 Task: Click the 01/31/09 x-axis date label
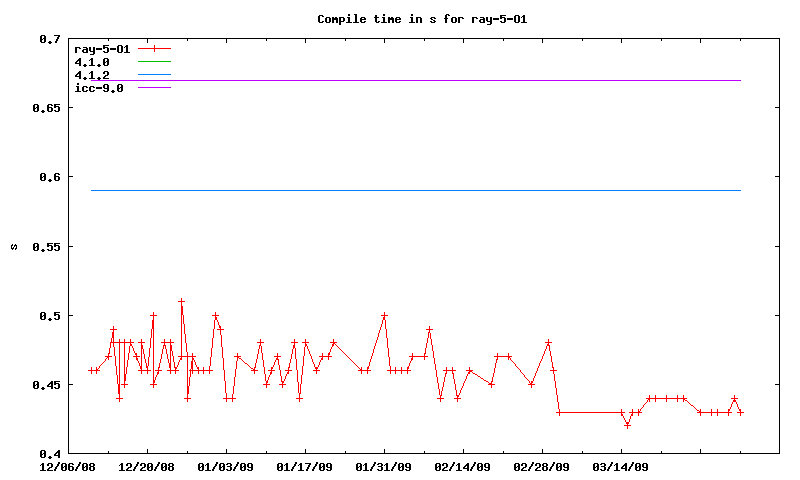(384, 466)
